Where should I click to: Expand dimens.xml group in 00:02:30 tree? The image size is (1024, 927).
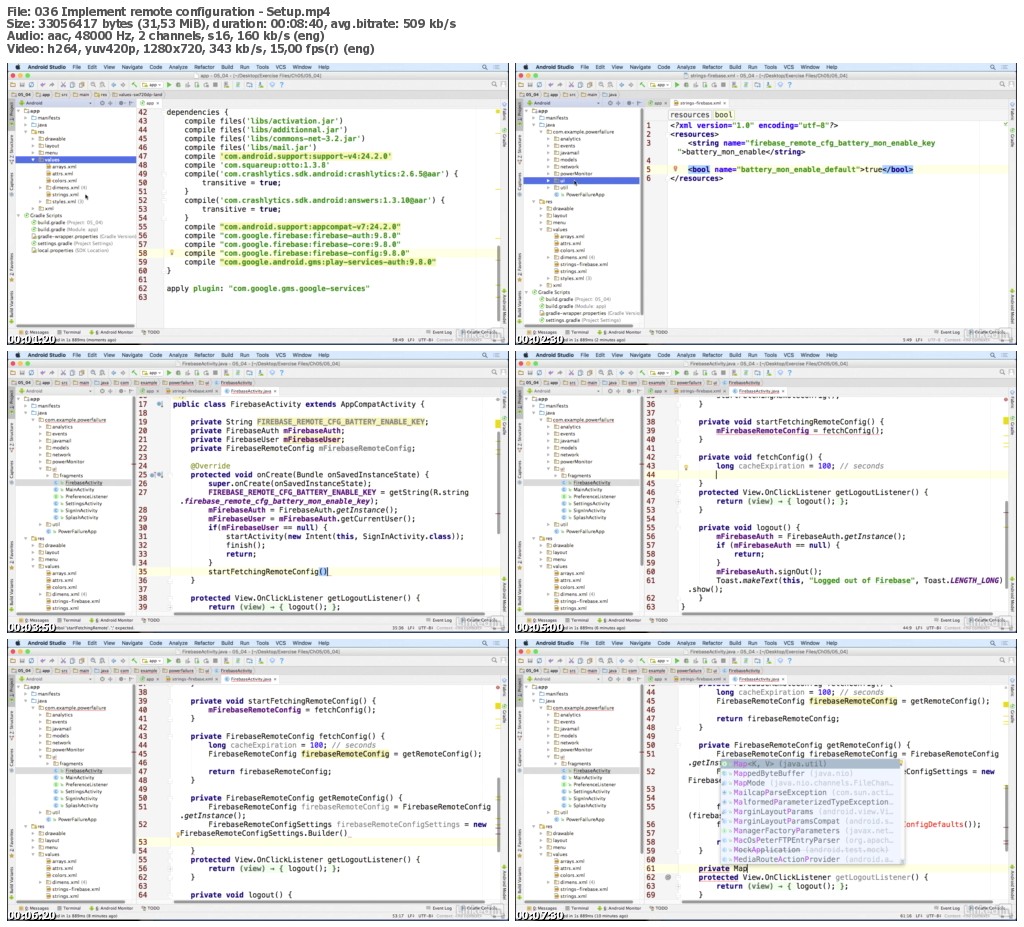tap(547, 257)
